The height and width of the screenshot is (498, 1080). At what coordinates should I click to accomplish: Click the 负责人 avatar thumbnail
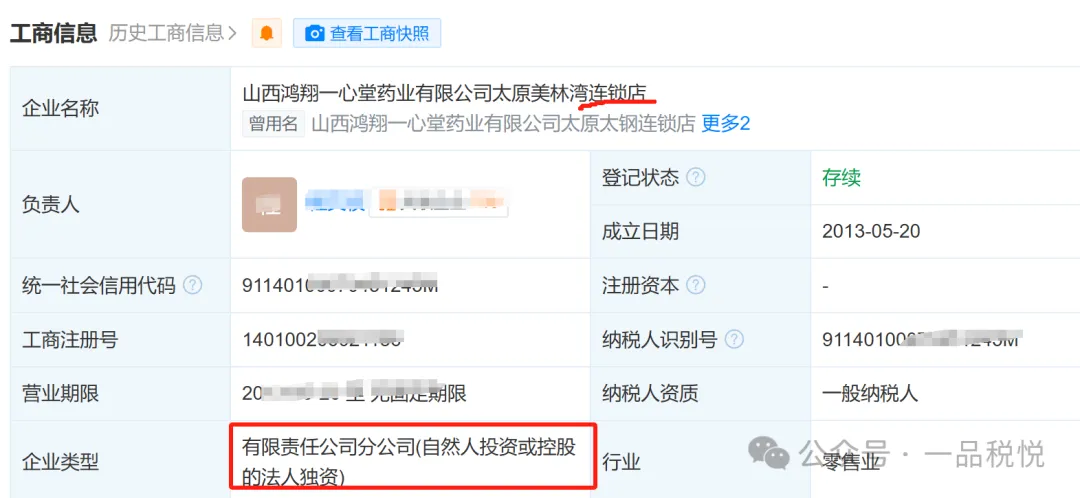(x=269, y=205)
